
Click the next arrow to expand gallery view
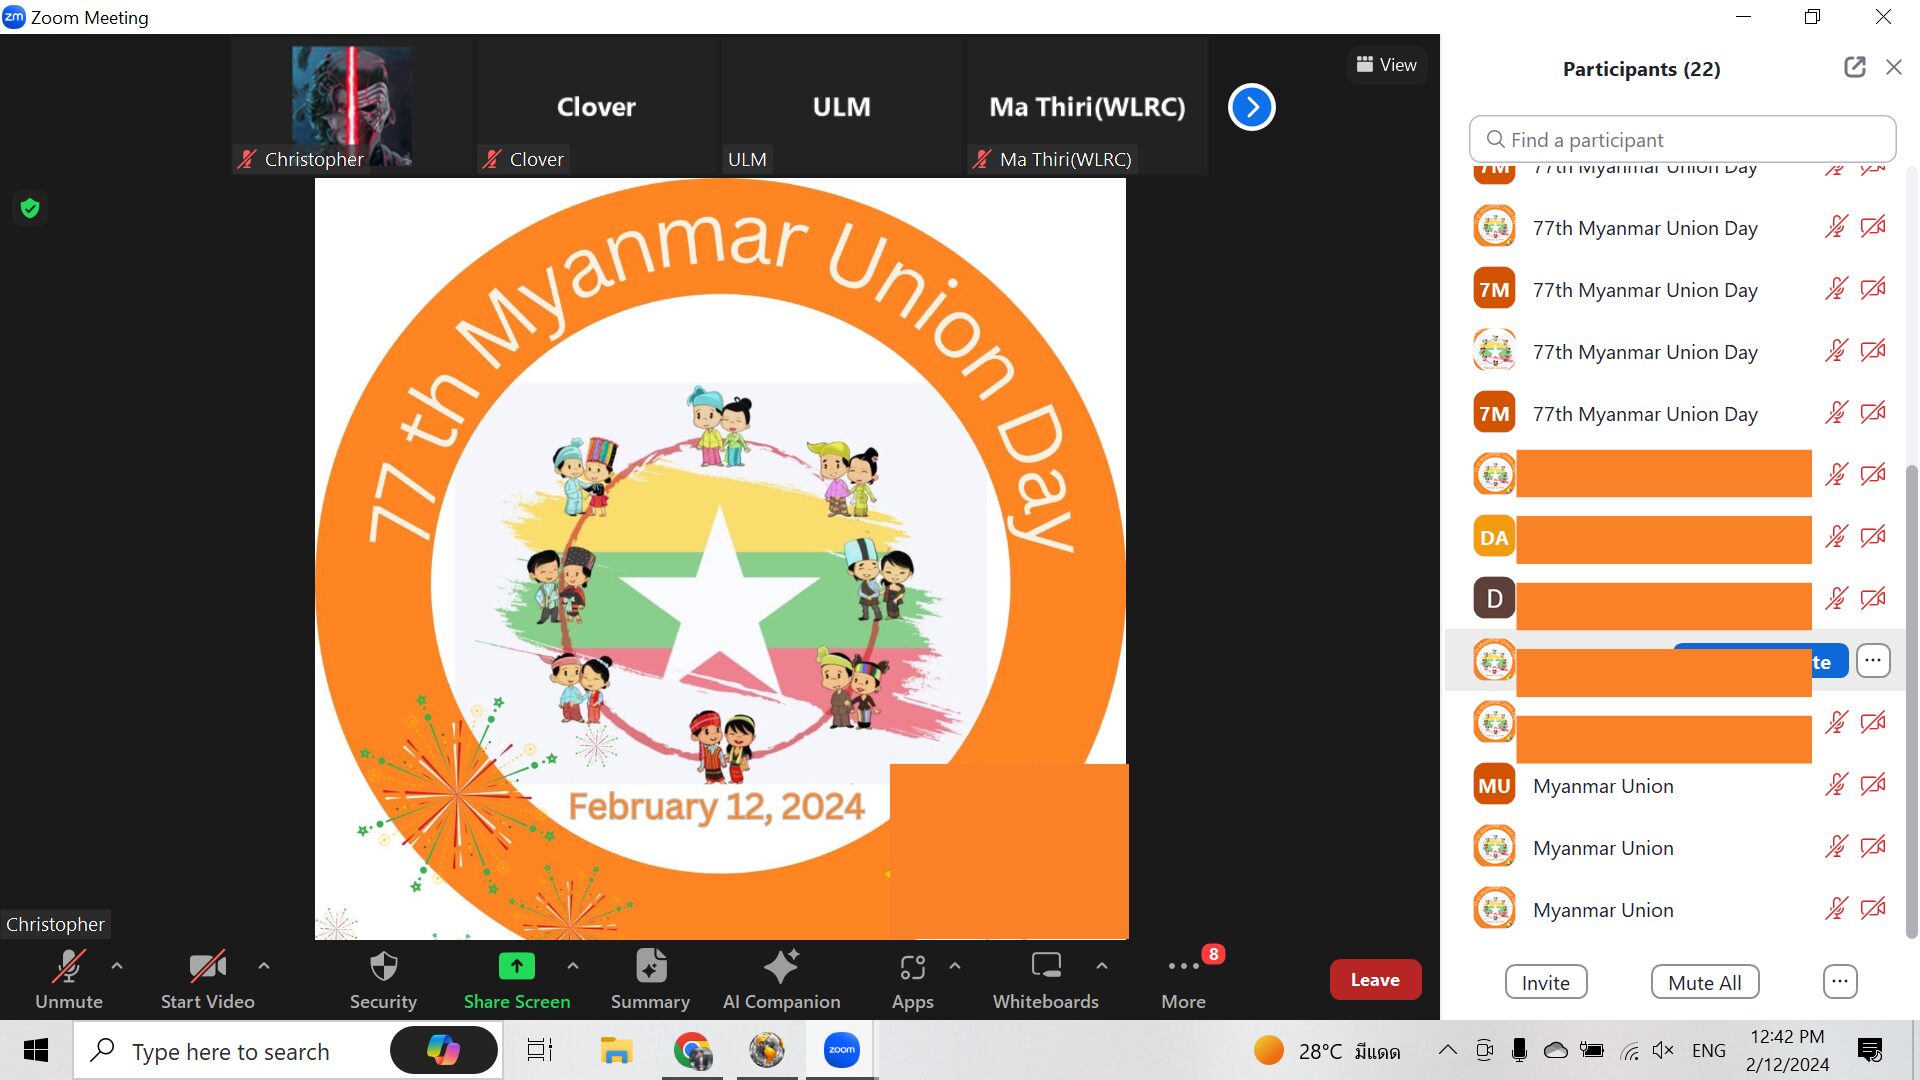click(1249, 107)
